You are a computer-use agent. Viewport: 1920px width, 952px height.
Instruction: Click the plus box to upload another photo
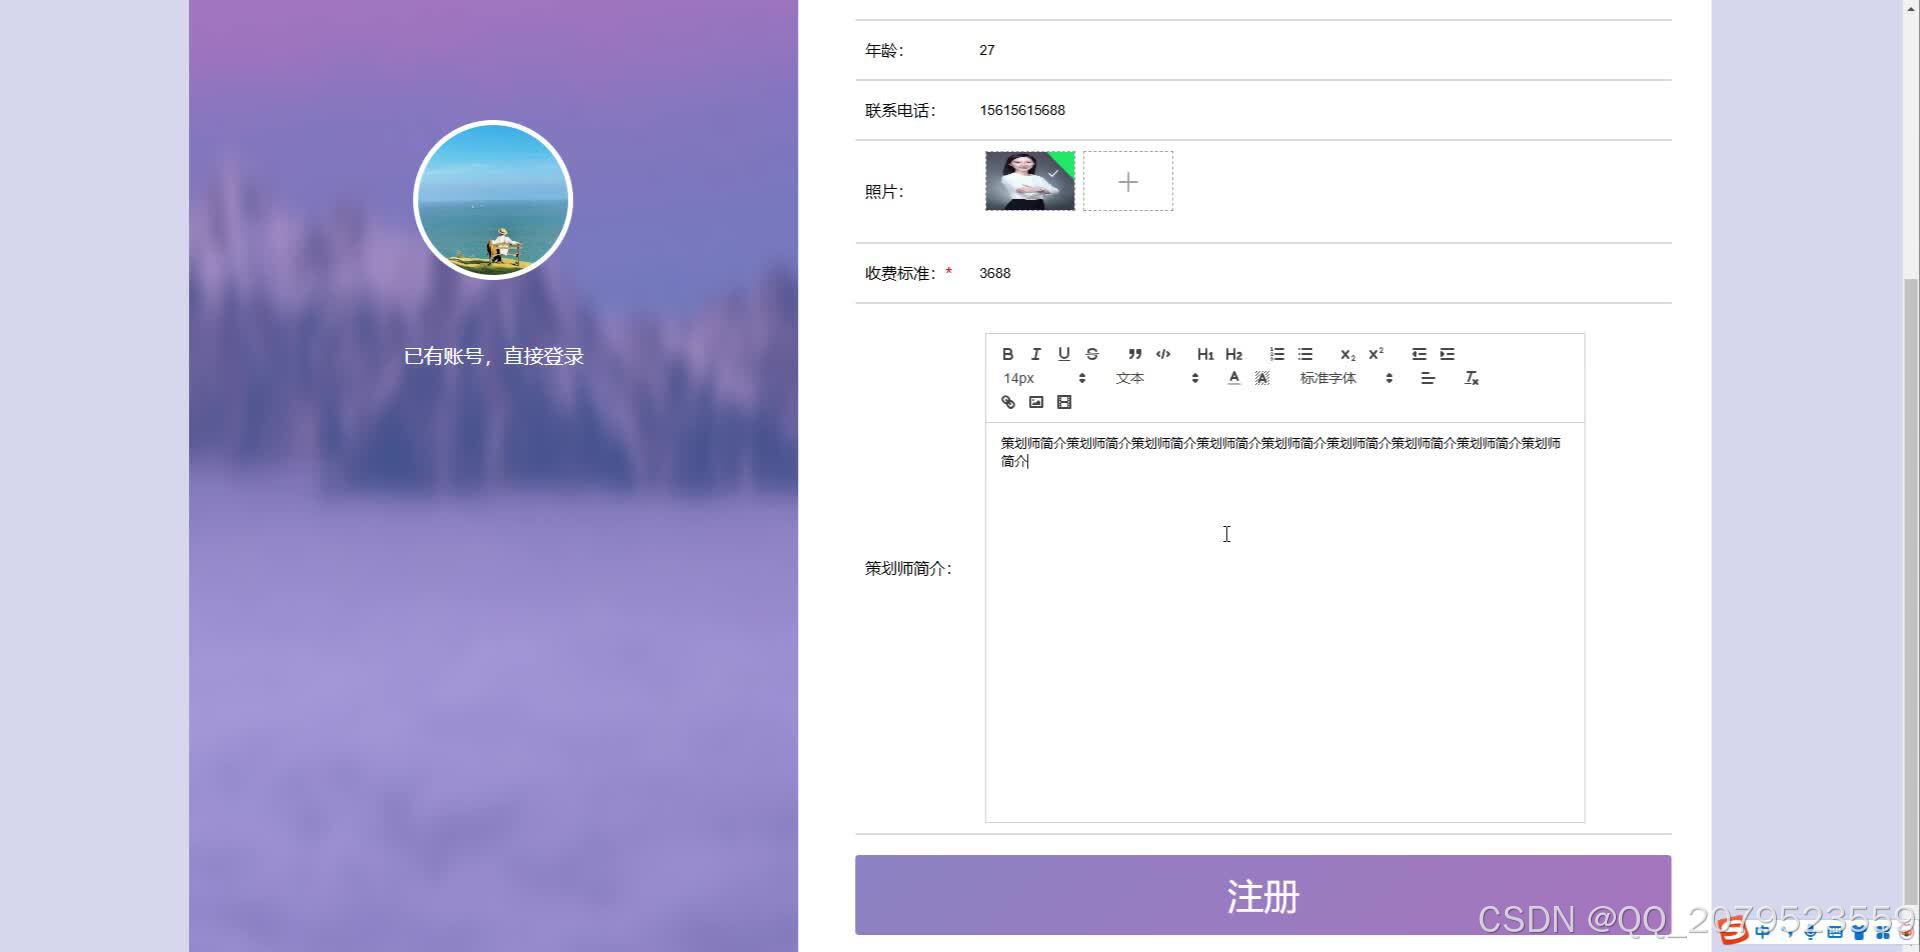(x=1128, y=181)
